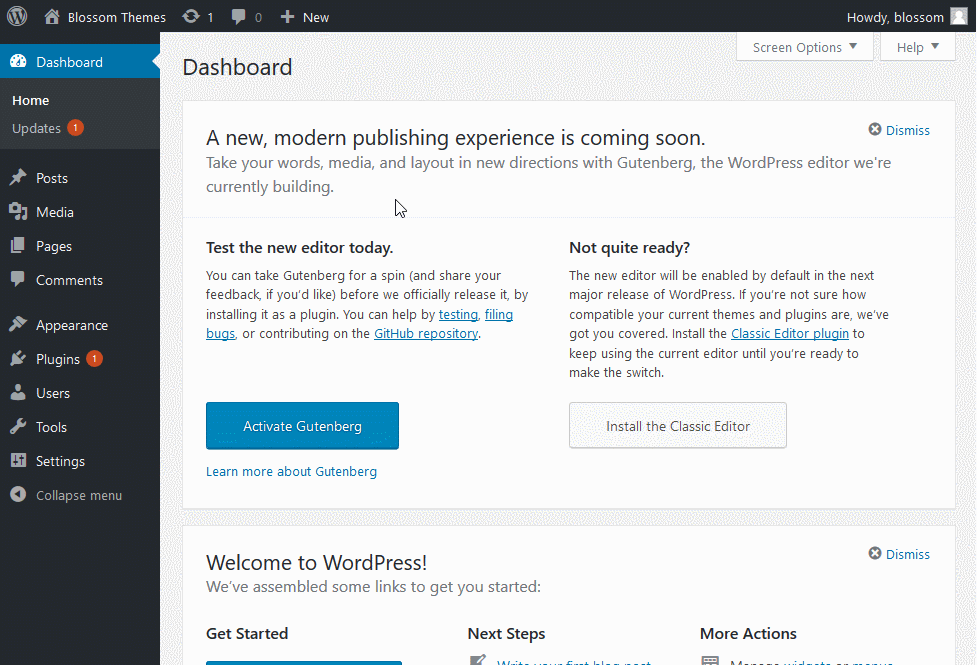The width and height of the screenshot is (977, 665).
Task: Open Plugins via the plug icon
Action: (x=18, y=359)
